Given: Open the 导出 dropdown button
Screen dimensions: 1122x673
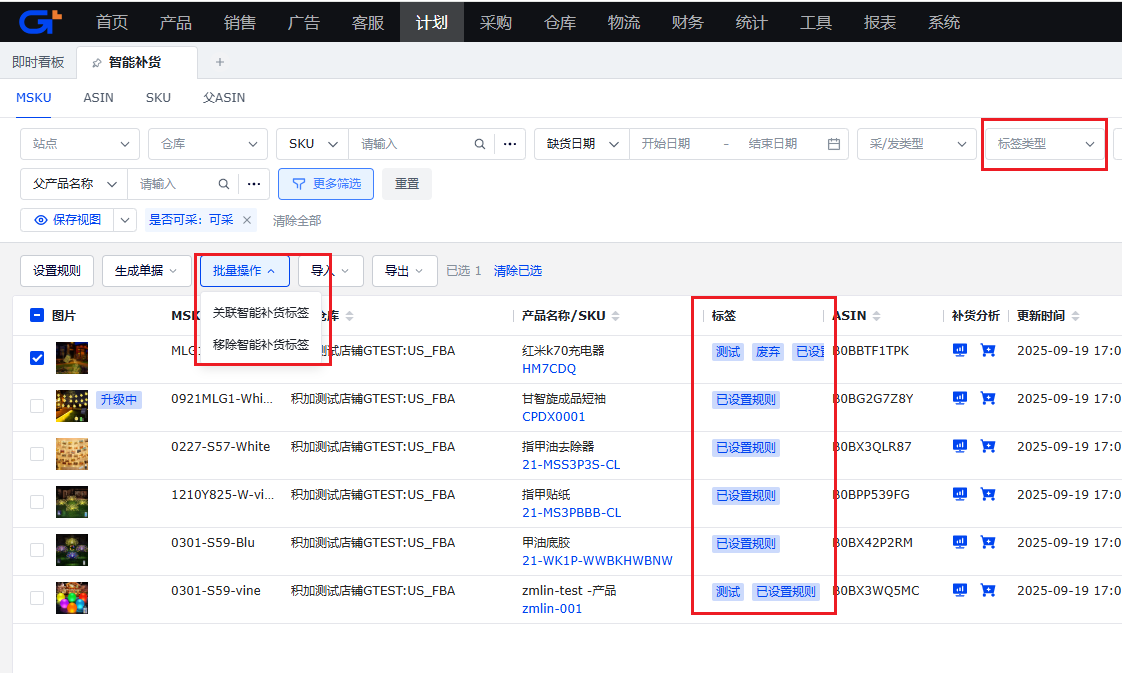Looking at the screenshot, I should point(404,270).
